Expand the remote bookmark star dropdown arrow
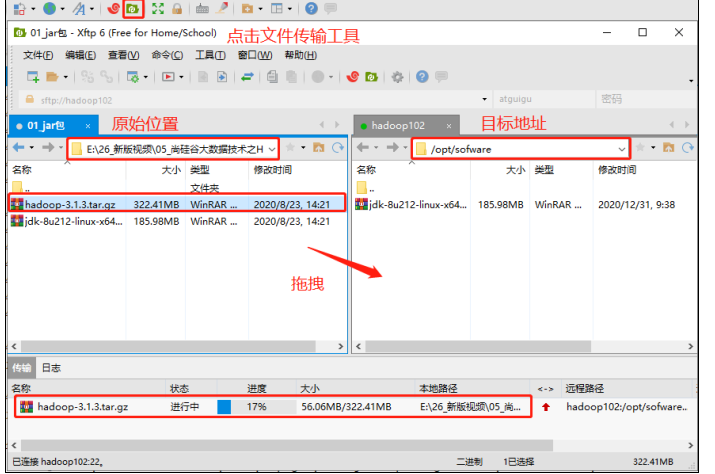The height and width of the screenshot is (474, 715). tap(653, 147)
